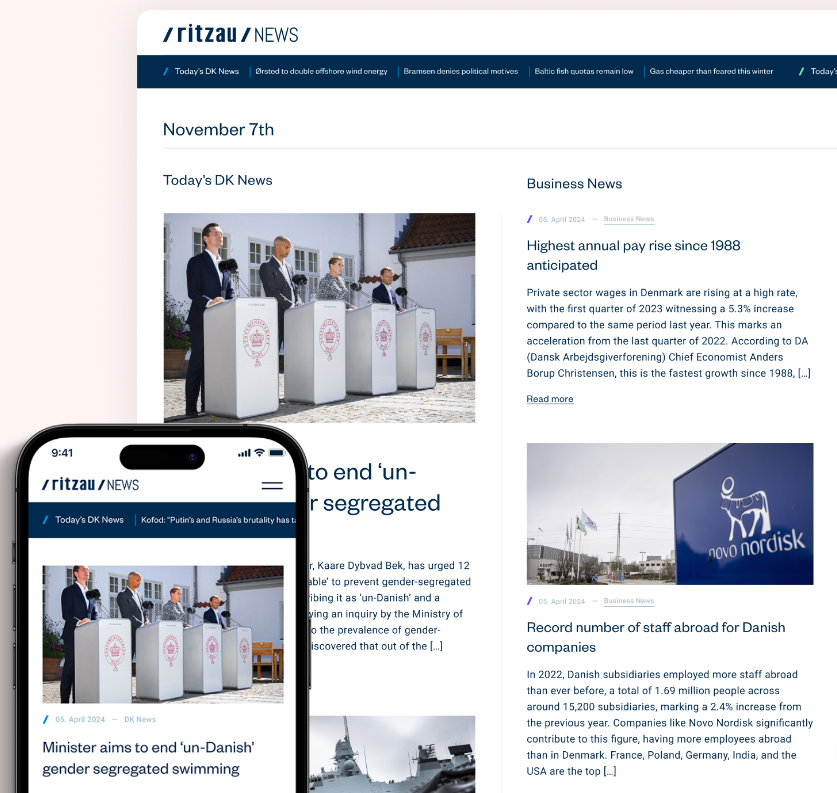Open the hamburger menu on the phone
Image resolution: width=837 pixels, height=793 pixels.
pyautogui.click(x=272, y=485)
